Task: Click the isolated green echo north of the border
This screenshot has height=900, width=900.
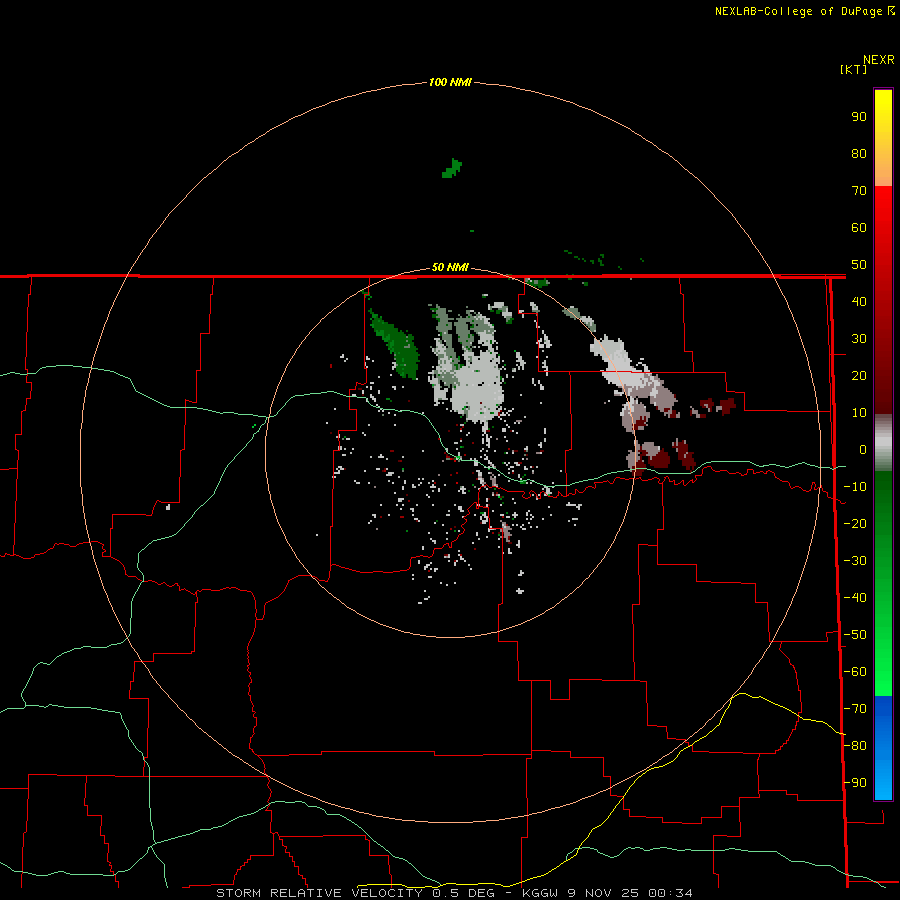Action: tap(452, 169)
